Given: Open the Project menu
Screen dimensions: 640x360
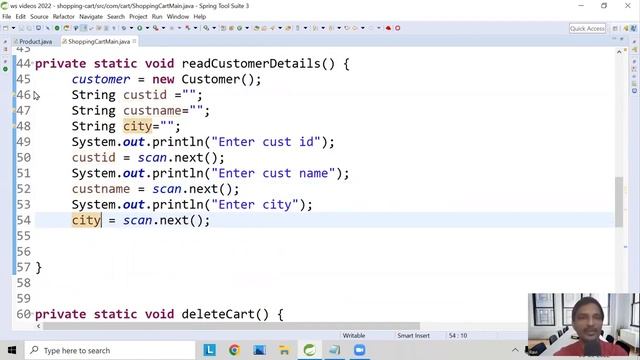Looking at the screenshot, I should click(x=138, y=17).
